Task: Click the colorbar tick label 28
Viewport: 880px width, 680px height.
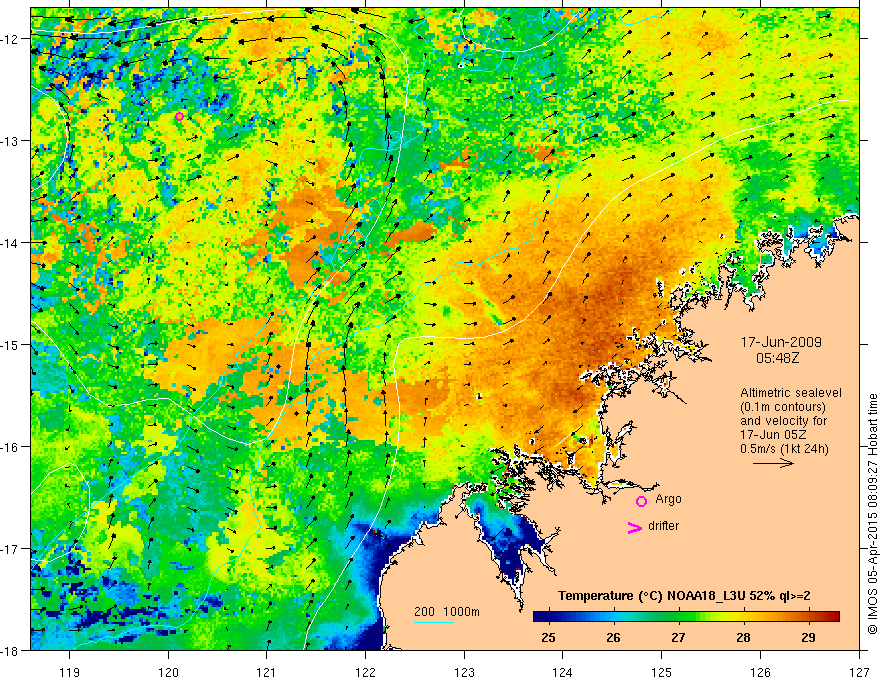Action: click(744, 637)
